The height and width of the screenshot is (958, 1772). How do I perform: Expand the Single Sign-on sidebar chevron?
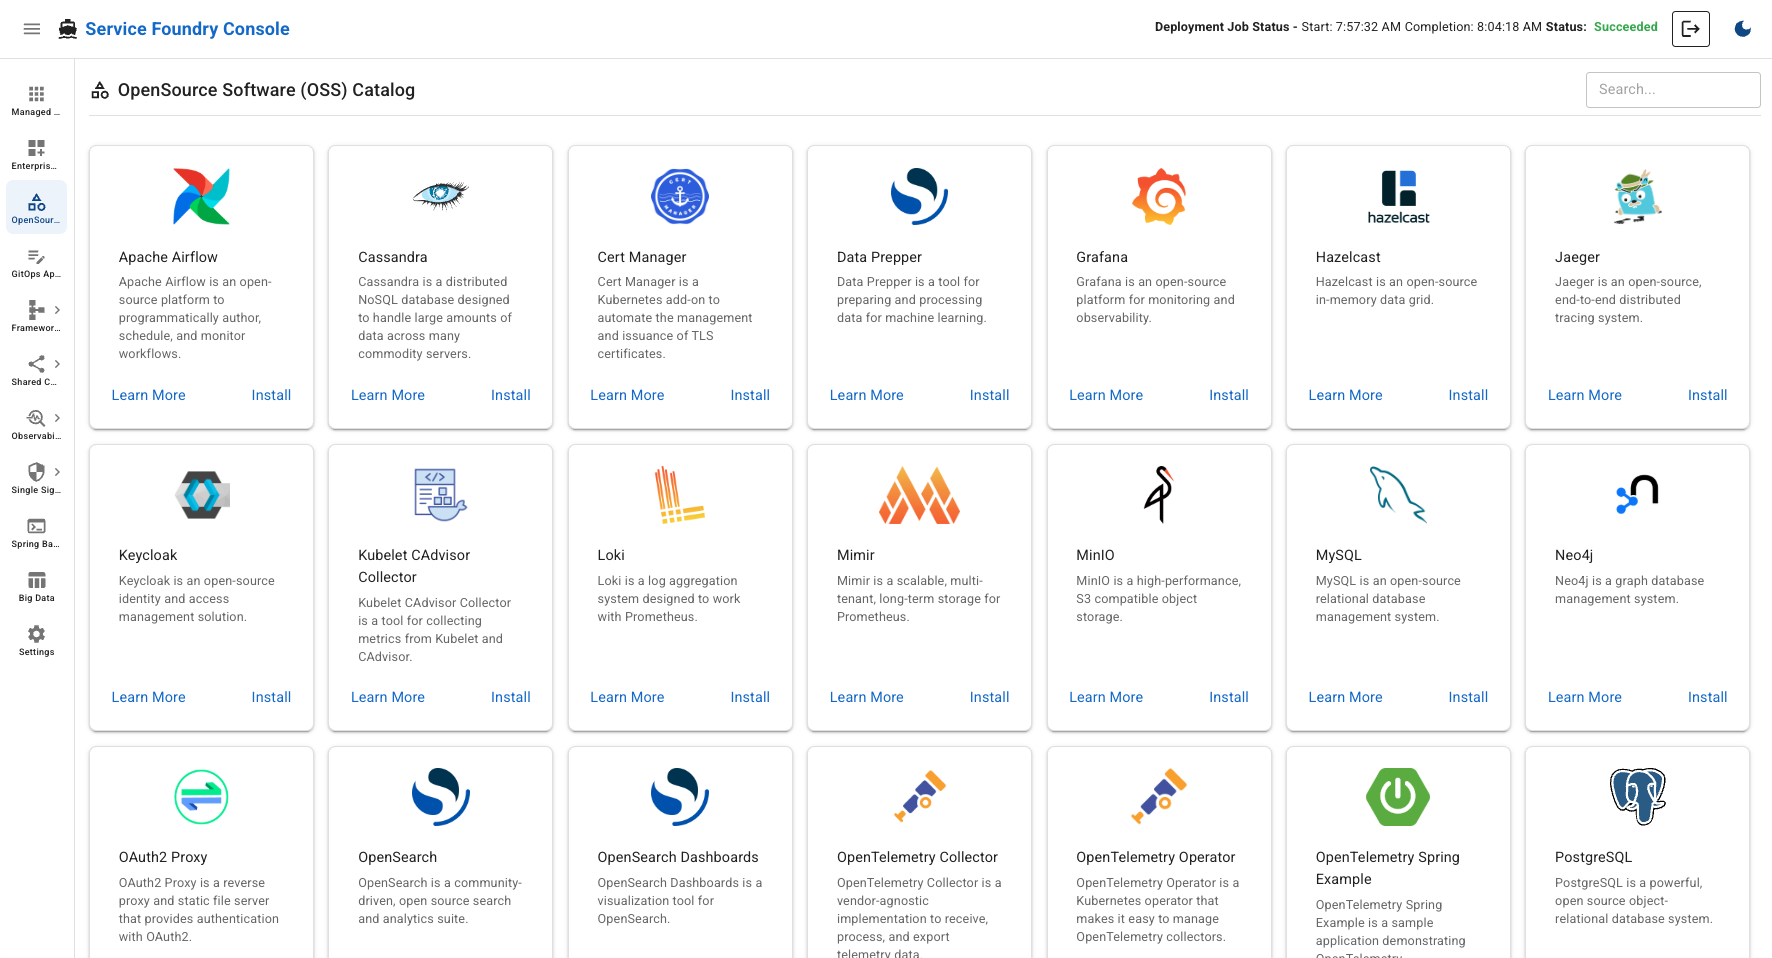coord(57,472)
